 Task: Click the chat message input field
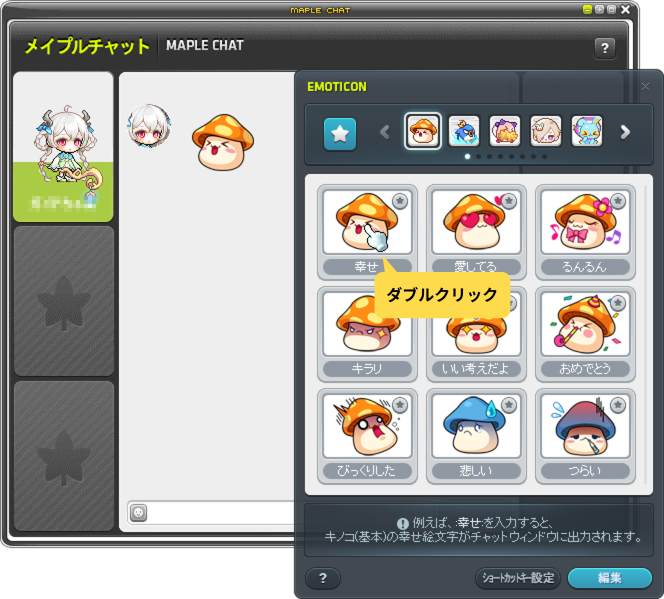pyautogui.click(x=221, y=513)
